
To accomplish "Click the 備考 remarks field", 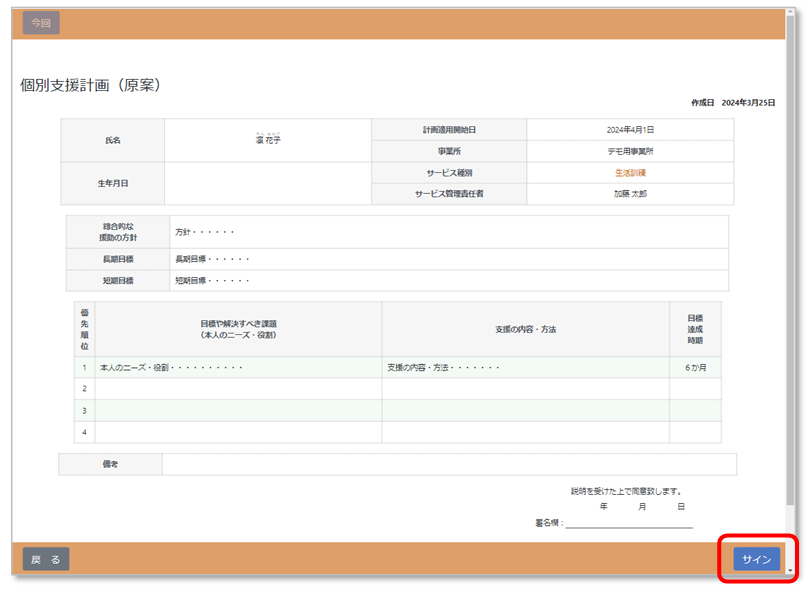I will point(448,464).
